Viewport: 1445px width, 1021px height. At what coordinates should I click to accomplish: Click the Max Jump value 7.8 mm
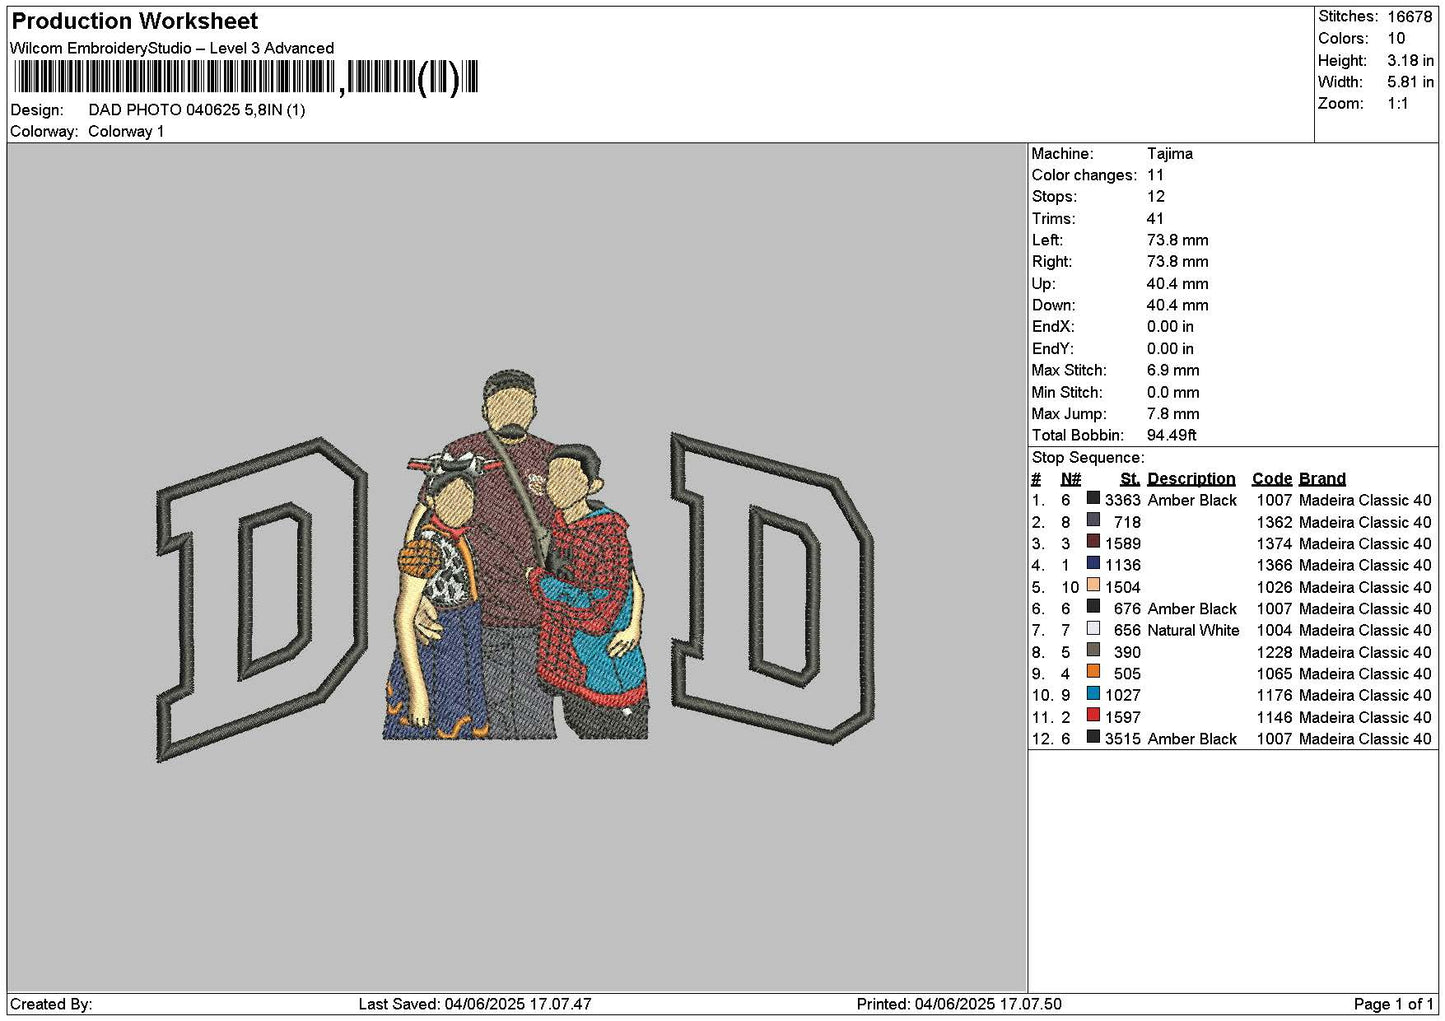(1173, 414)
